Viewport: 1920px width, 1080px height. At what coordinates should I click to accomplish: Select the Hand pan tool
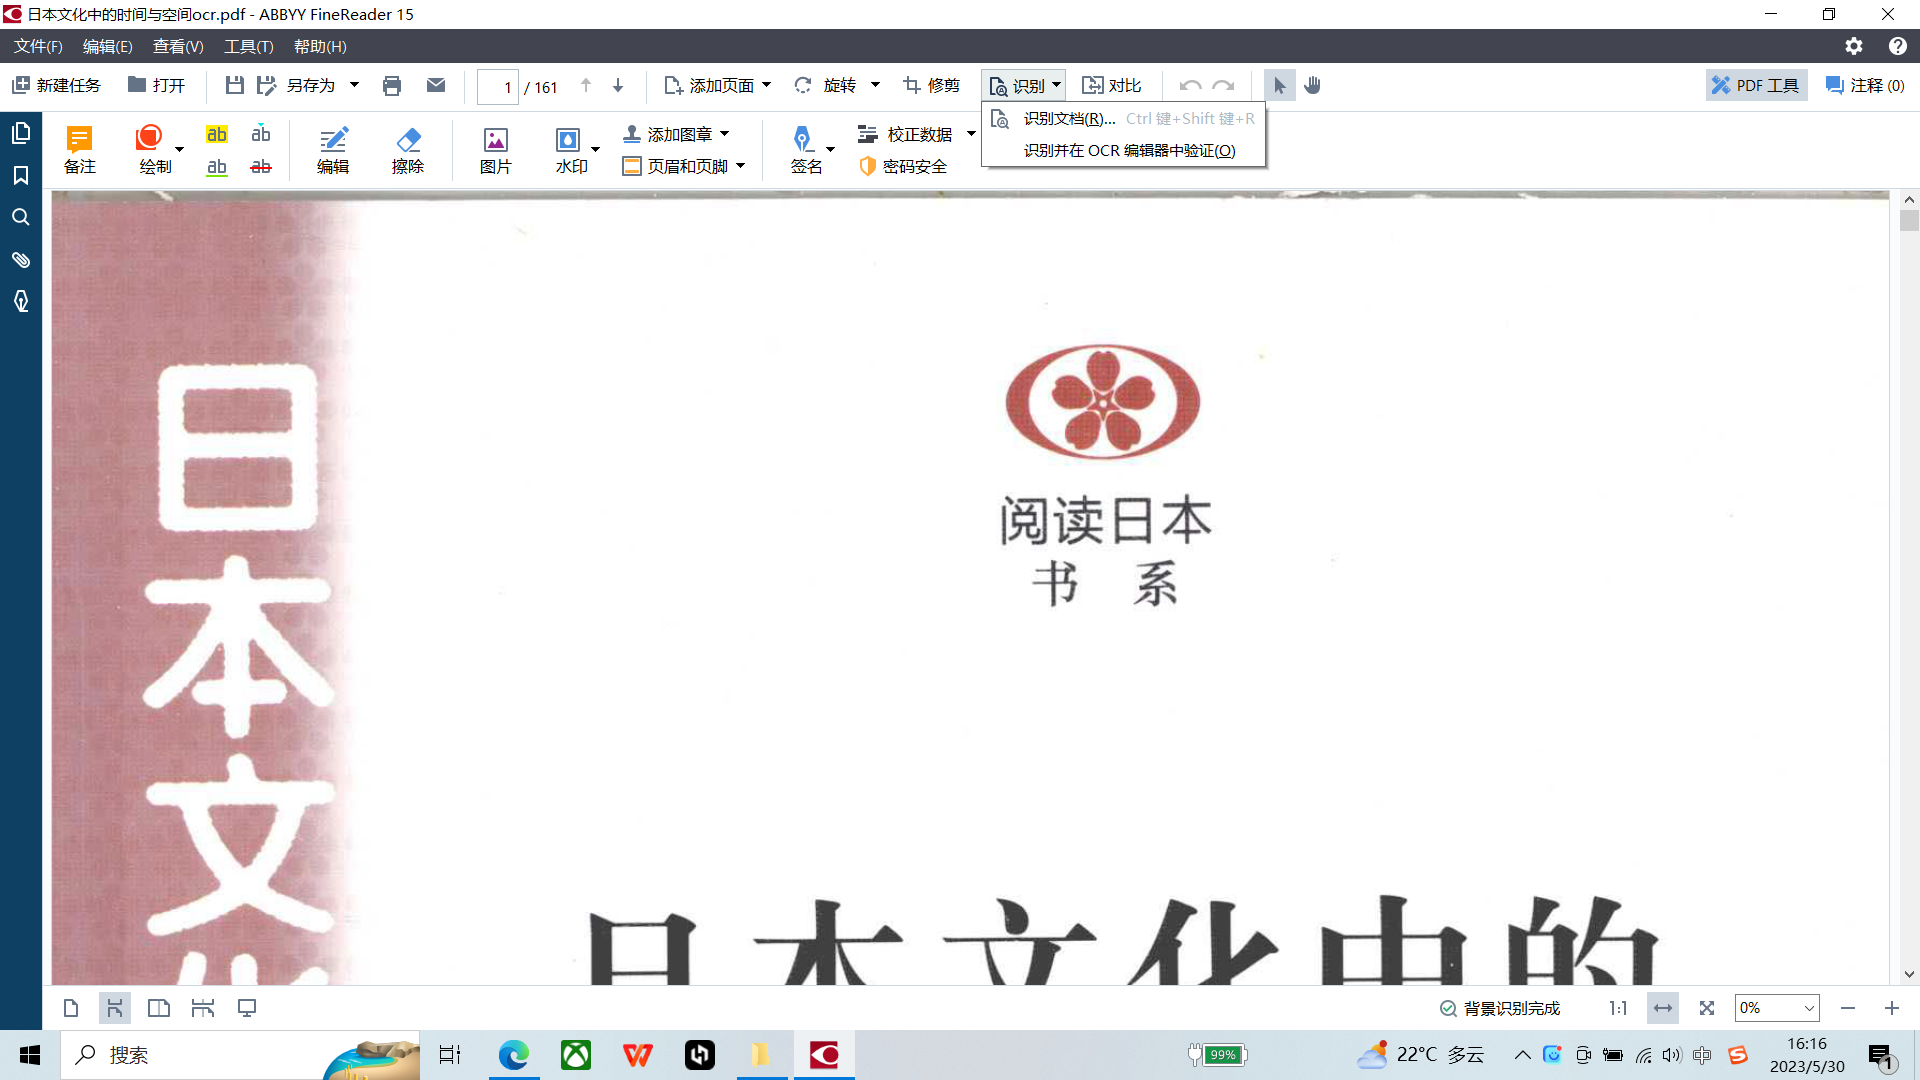click(x=1313, y=86)
